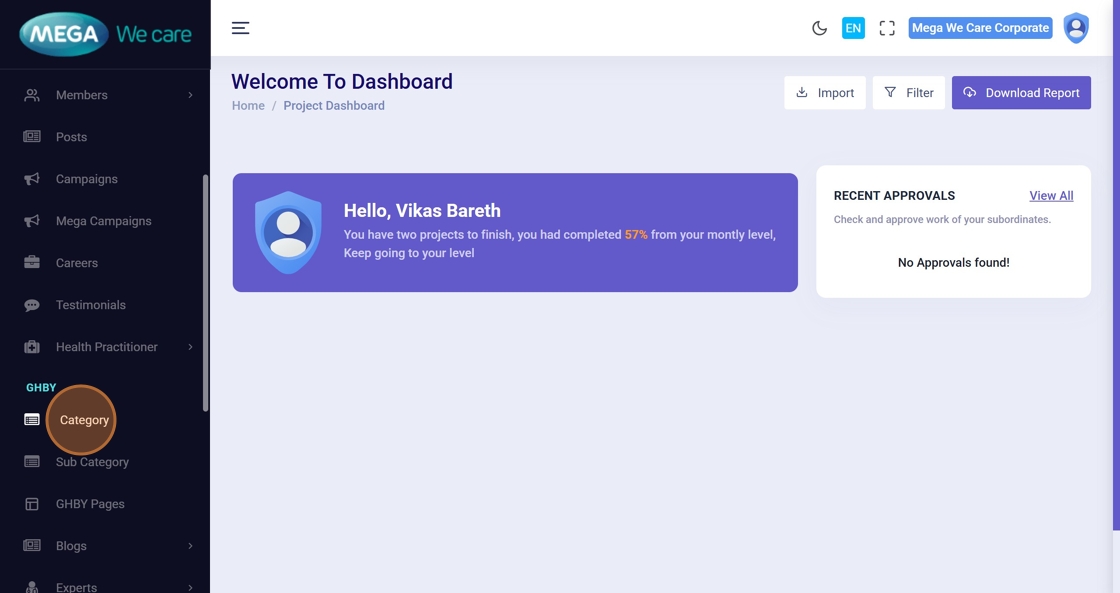Click the sidebar vertical scrollbar

click(x=206, y=292)
